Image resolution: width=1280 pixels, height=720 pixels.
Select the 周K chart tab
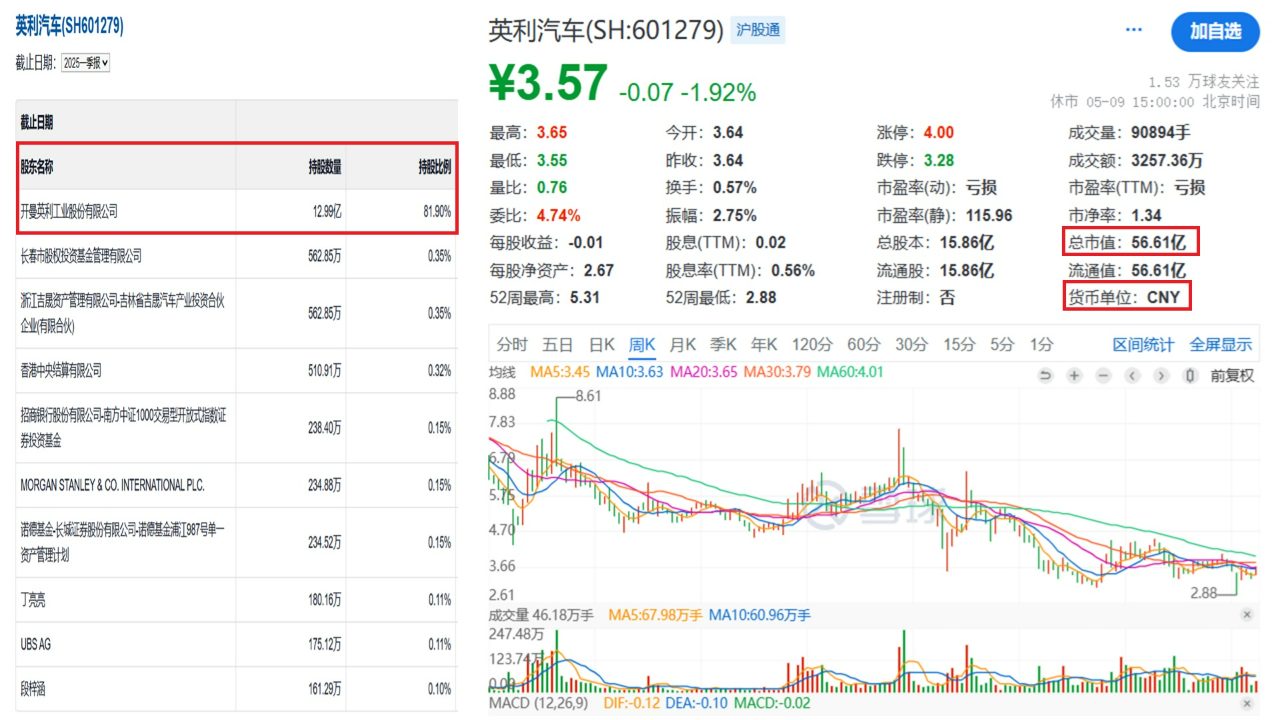click(x=641, y=344)
